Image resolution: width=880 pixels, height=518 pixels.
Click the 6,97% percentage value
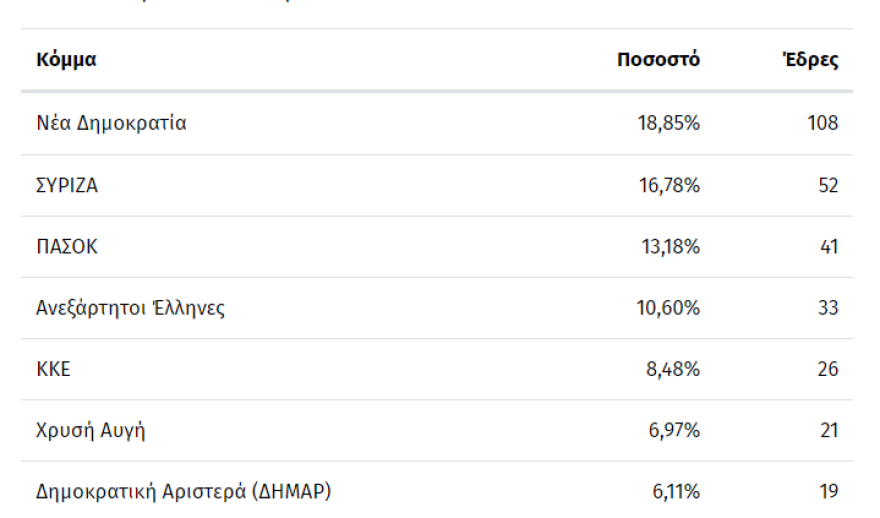coord(673,431)
